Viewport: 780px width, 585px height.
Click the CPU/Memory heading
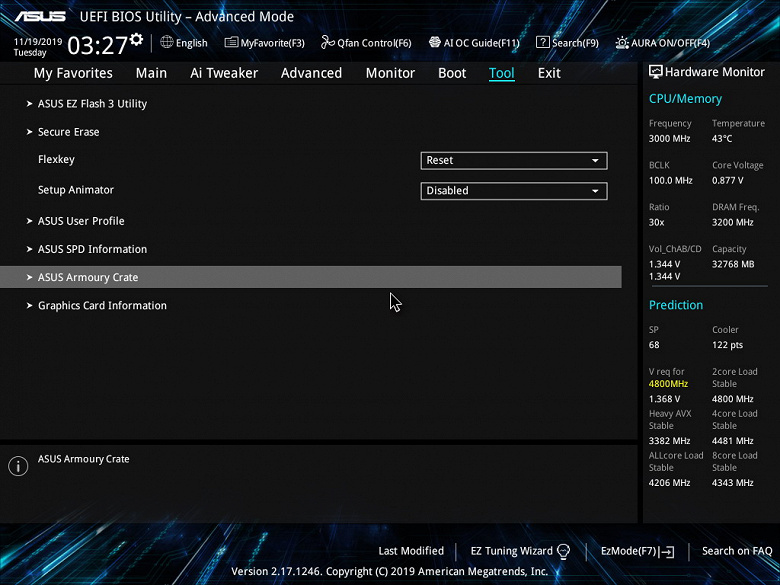point(685,98)
